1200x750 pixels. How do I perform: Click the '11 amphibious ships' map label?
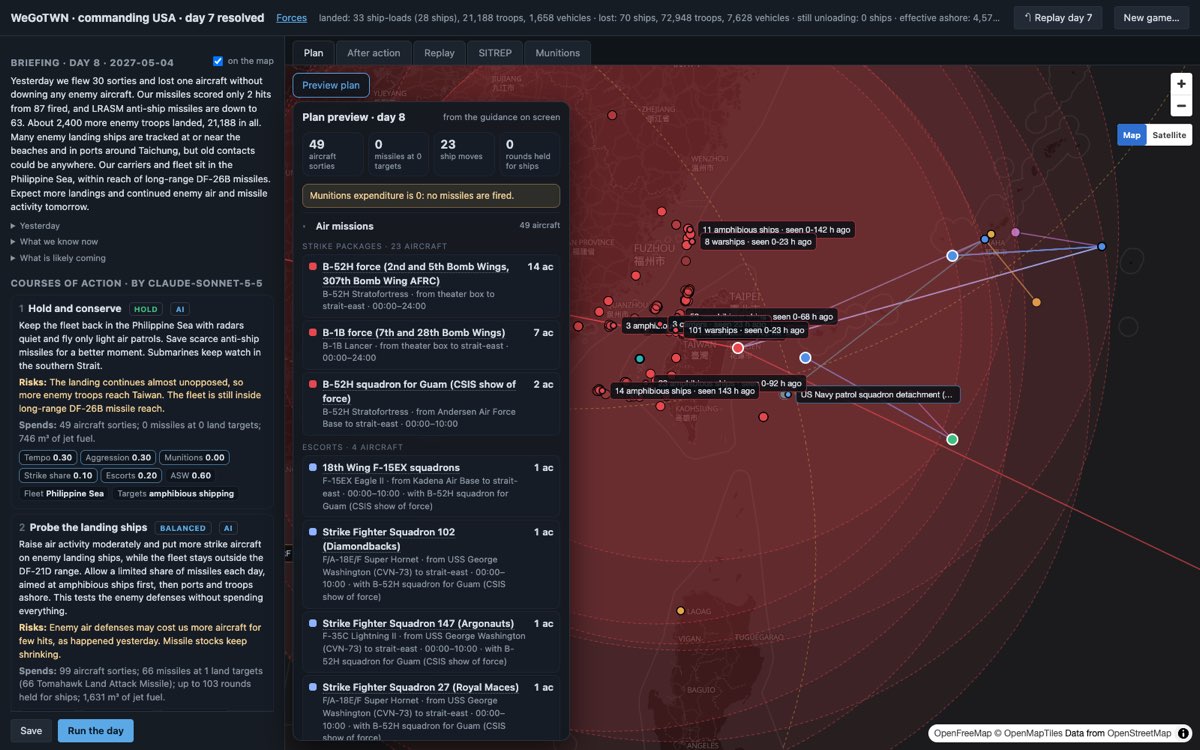point(776,230)
